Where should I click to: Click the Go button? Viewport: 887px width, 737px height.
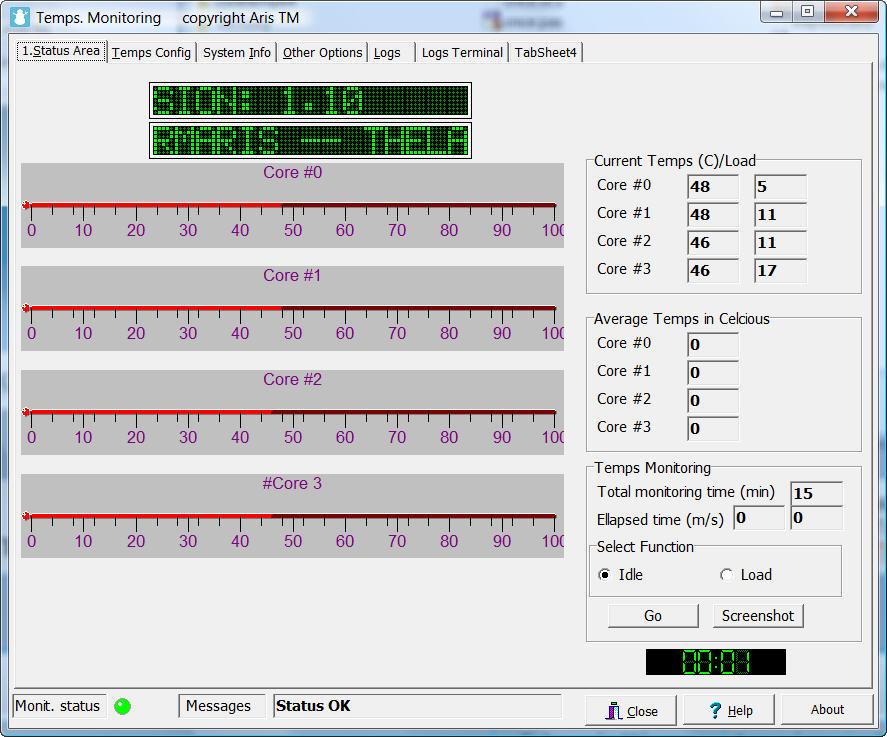pos(653,615)
